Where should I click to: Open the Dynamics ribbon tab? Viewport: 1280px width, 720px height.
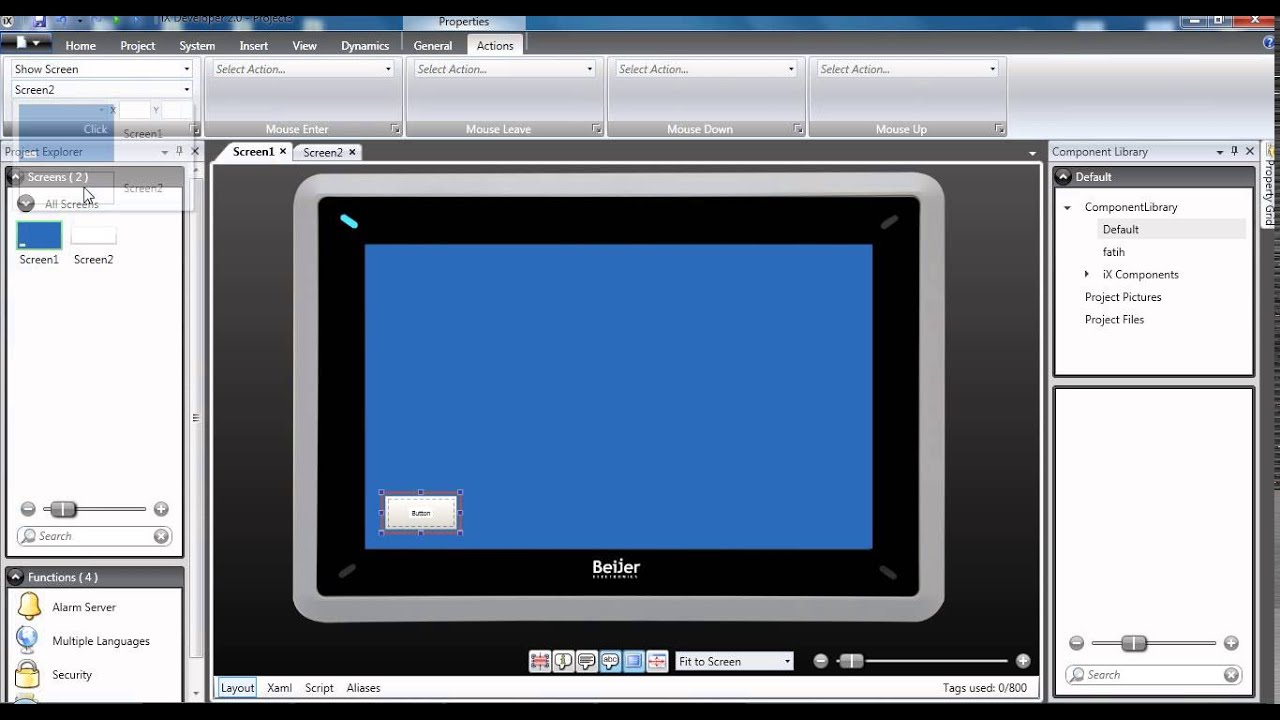[365, 45]
